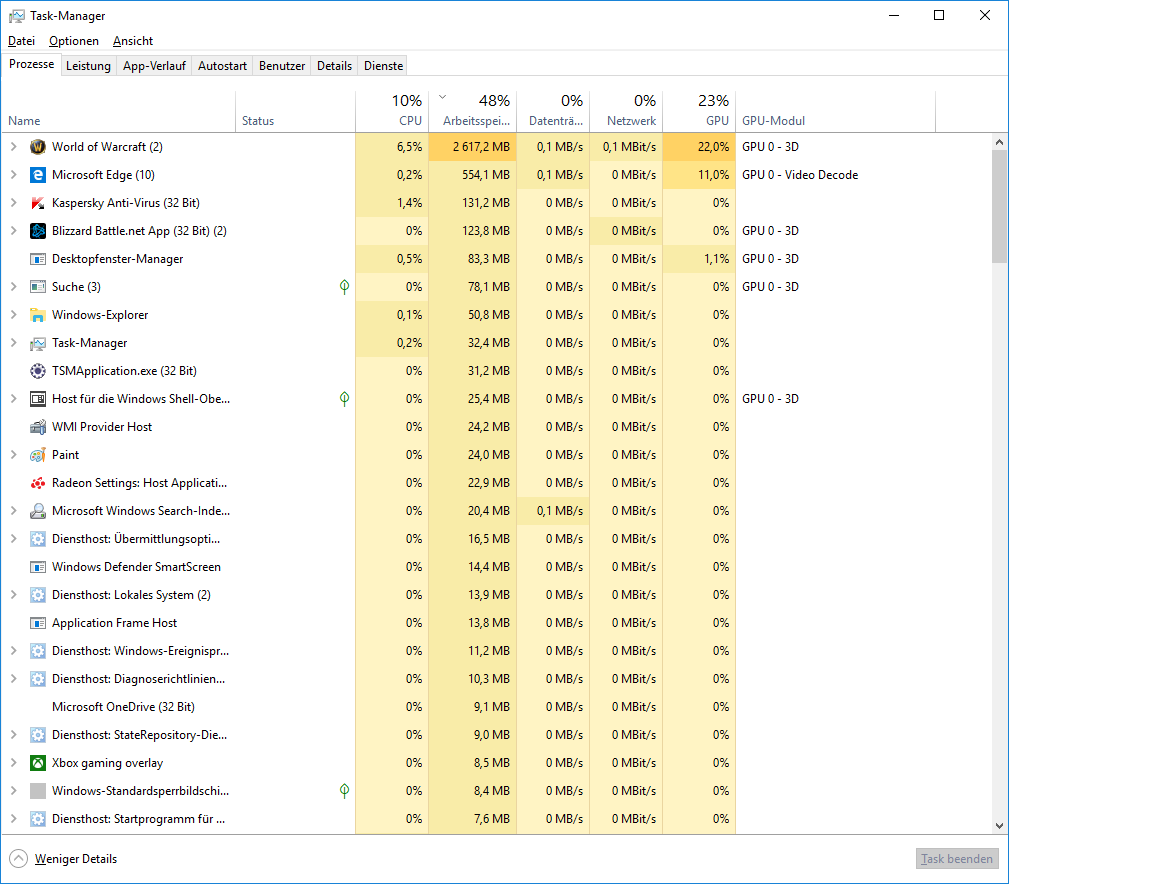Switch to the App-Verlauf tab
This screenshot has height=884, width=1152.
pos(154,66)
